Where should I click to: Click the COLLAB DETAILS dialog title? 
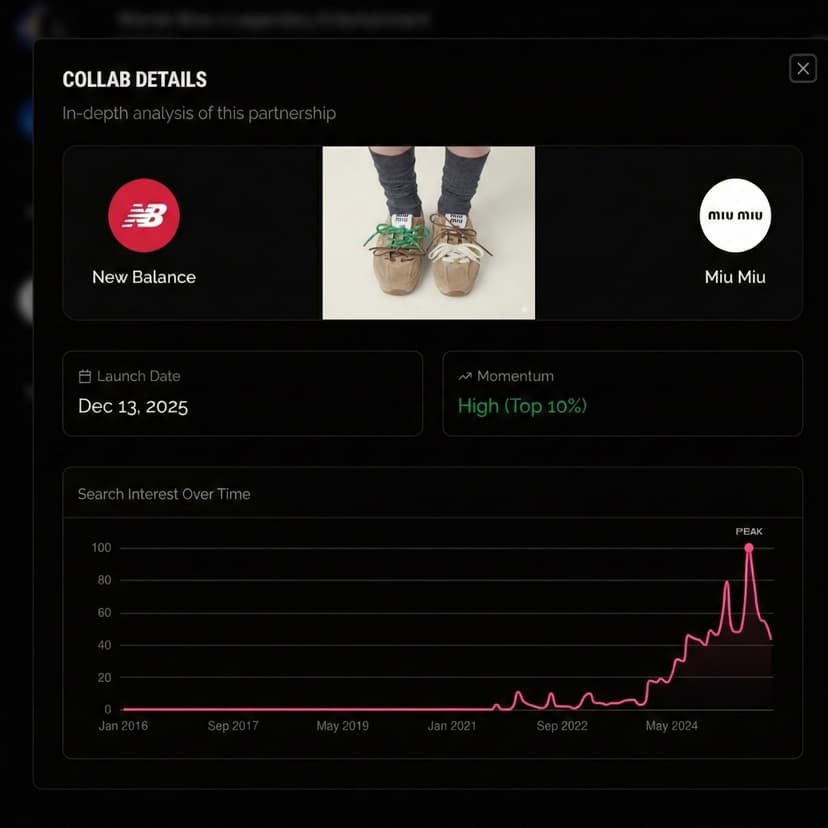[135, 80]
